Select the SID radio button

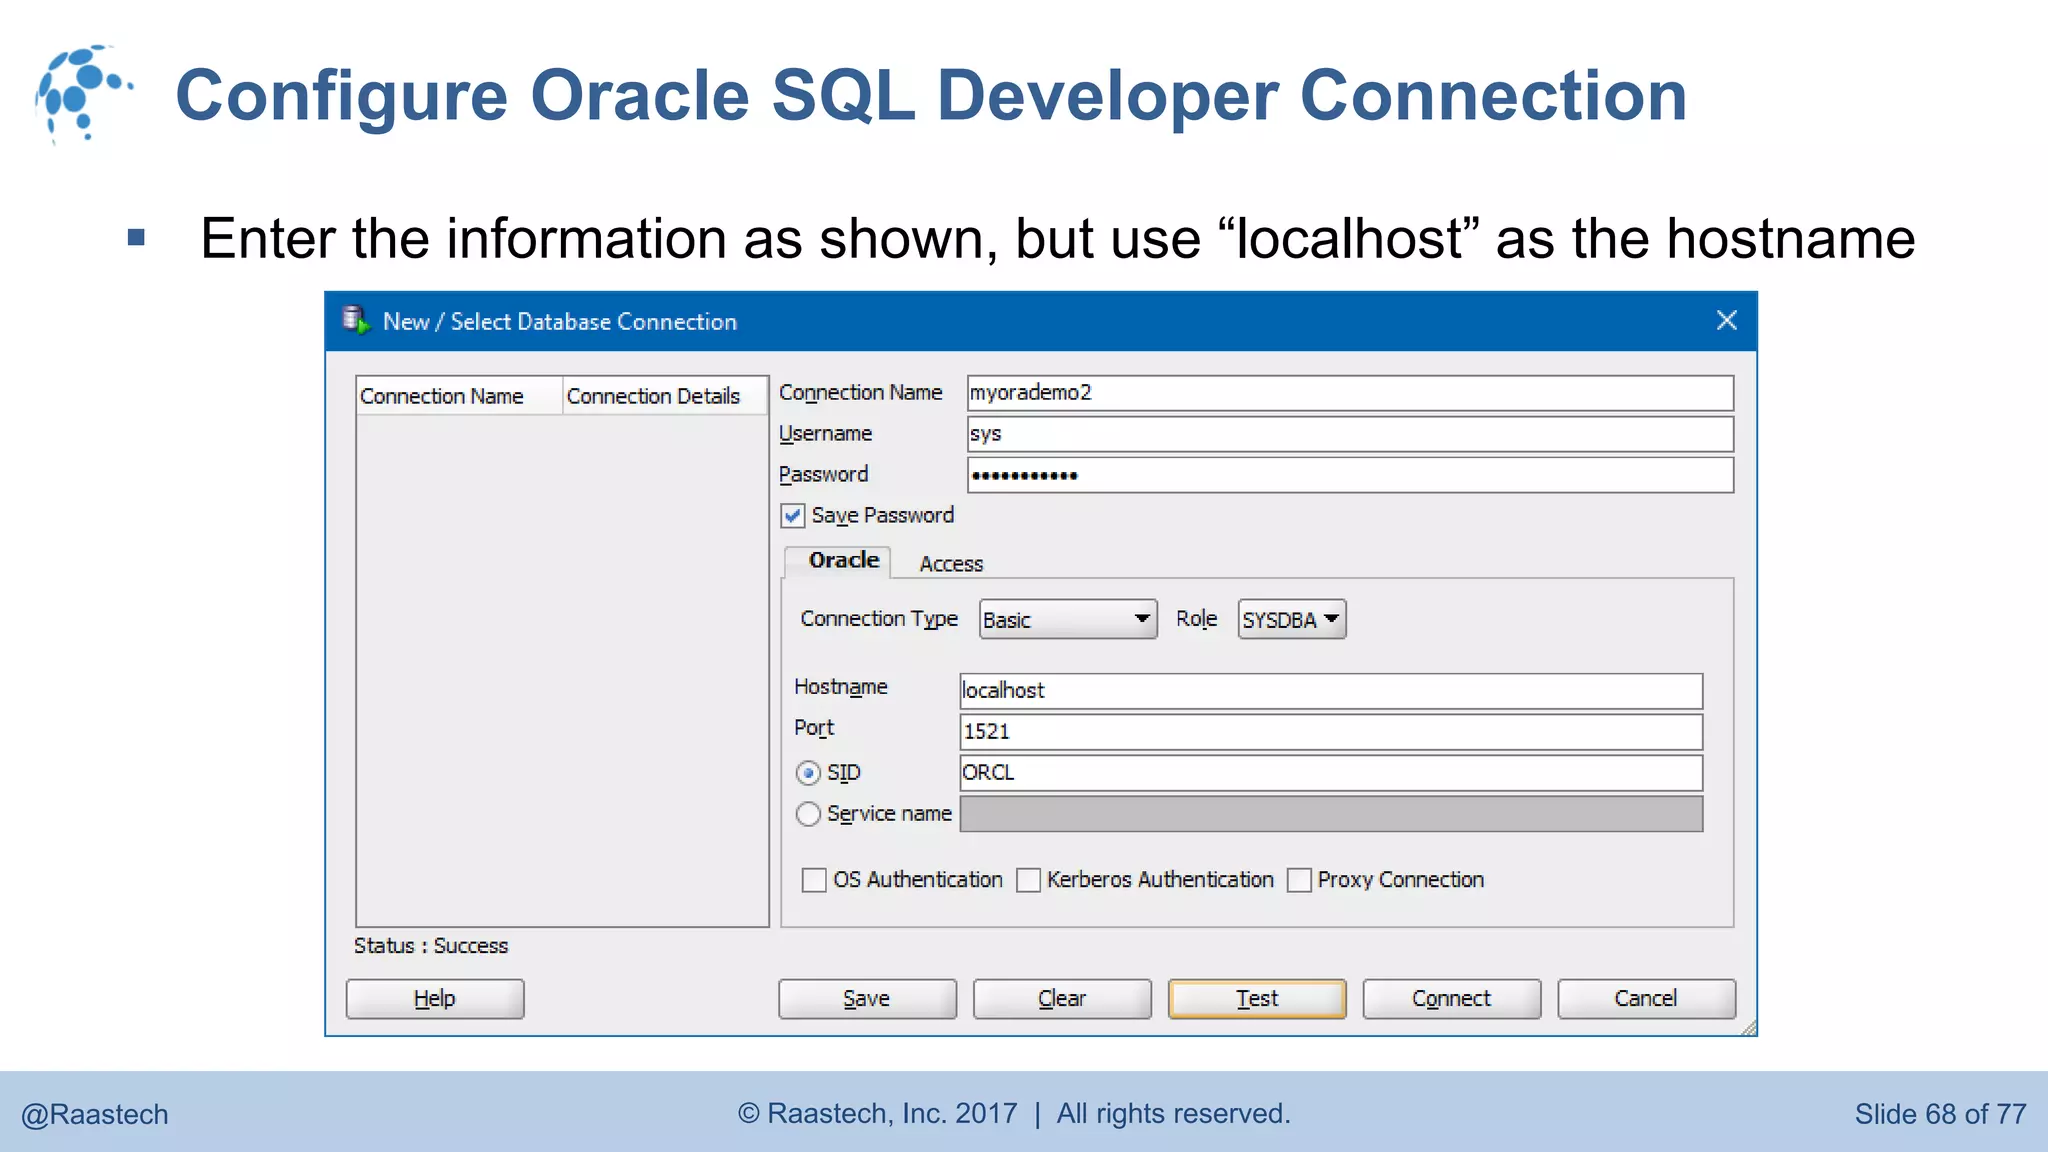click(808, 773)
